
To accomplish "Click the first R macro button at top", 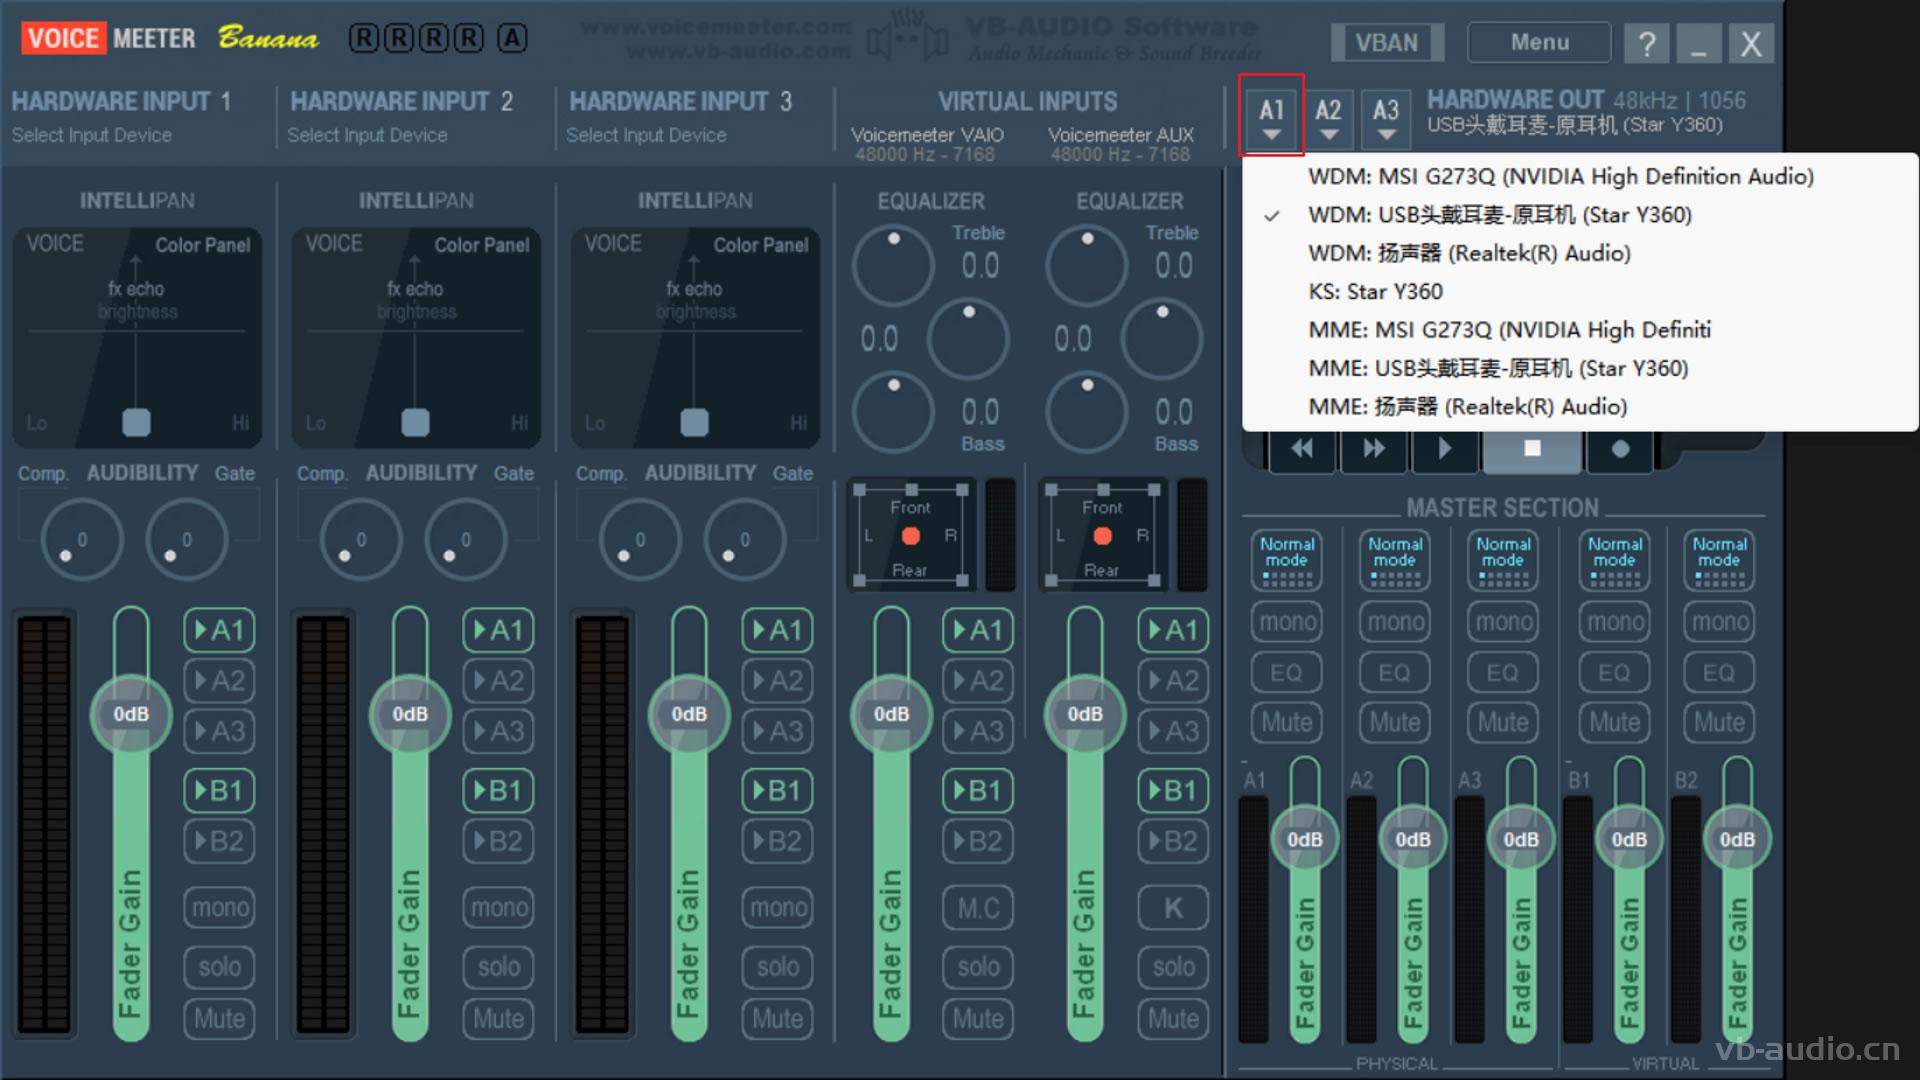I will [361, 37].
